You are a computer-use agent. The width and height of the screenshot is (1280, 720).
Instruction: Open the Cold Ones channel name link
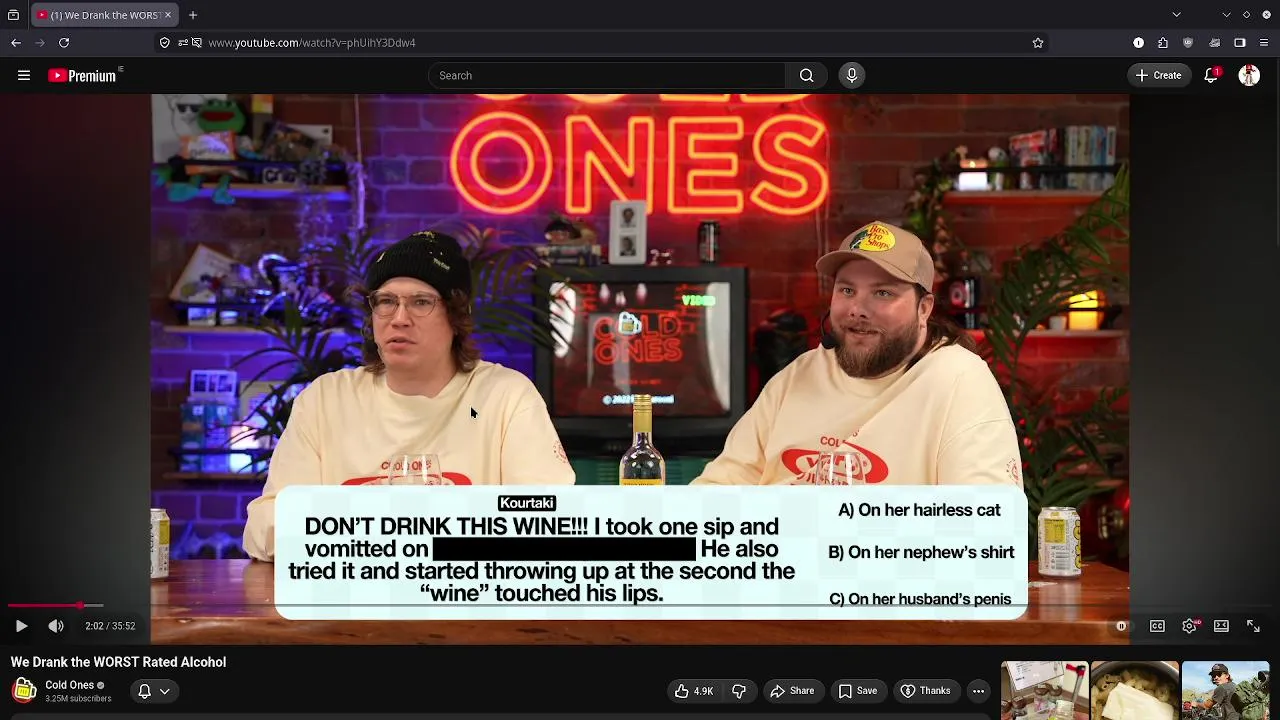point(69,685)
